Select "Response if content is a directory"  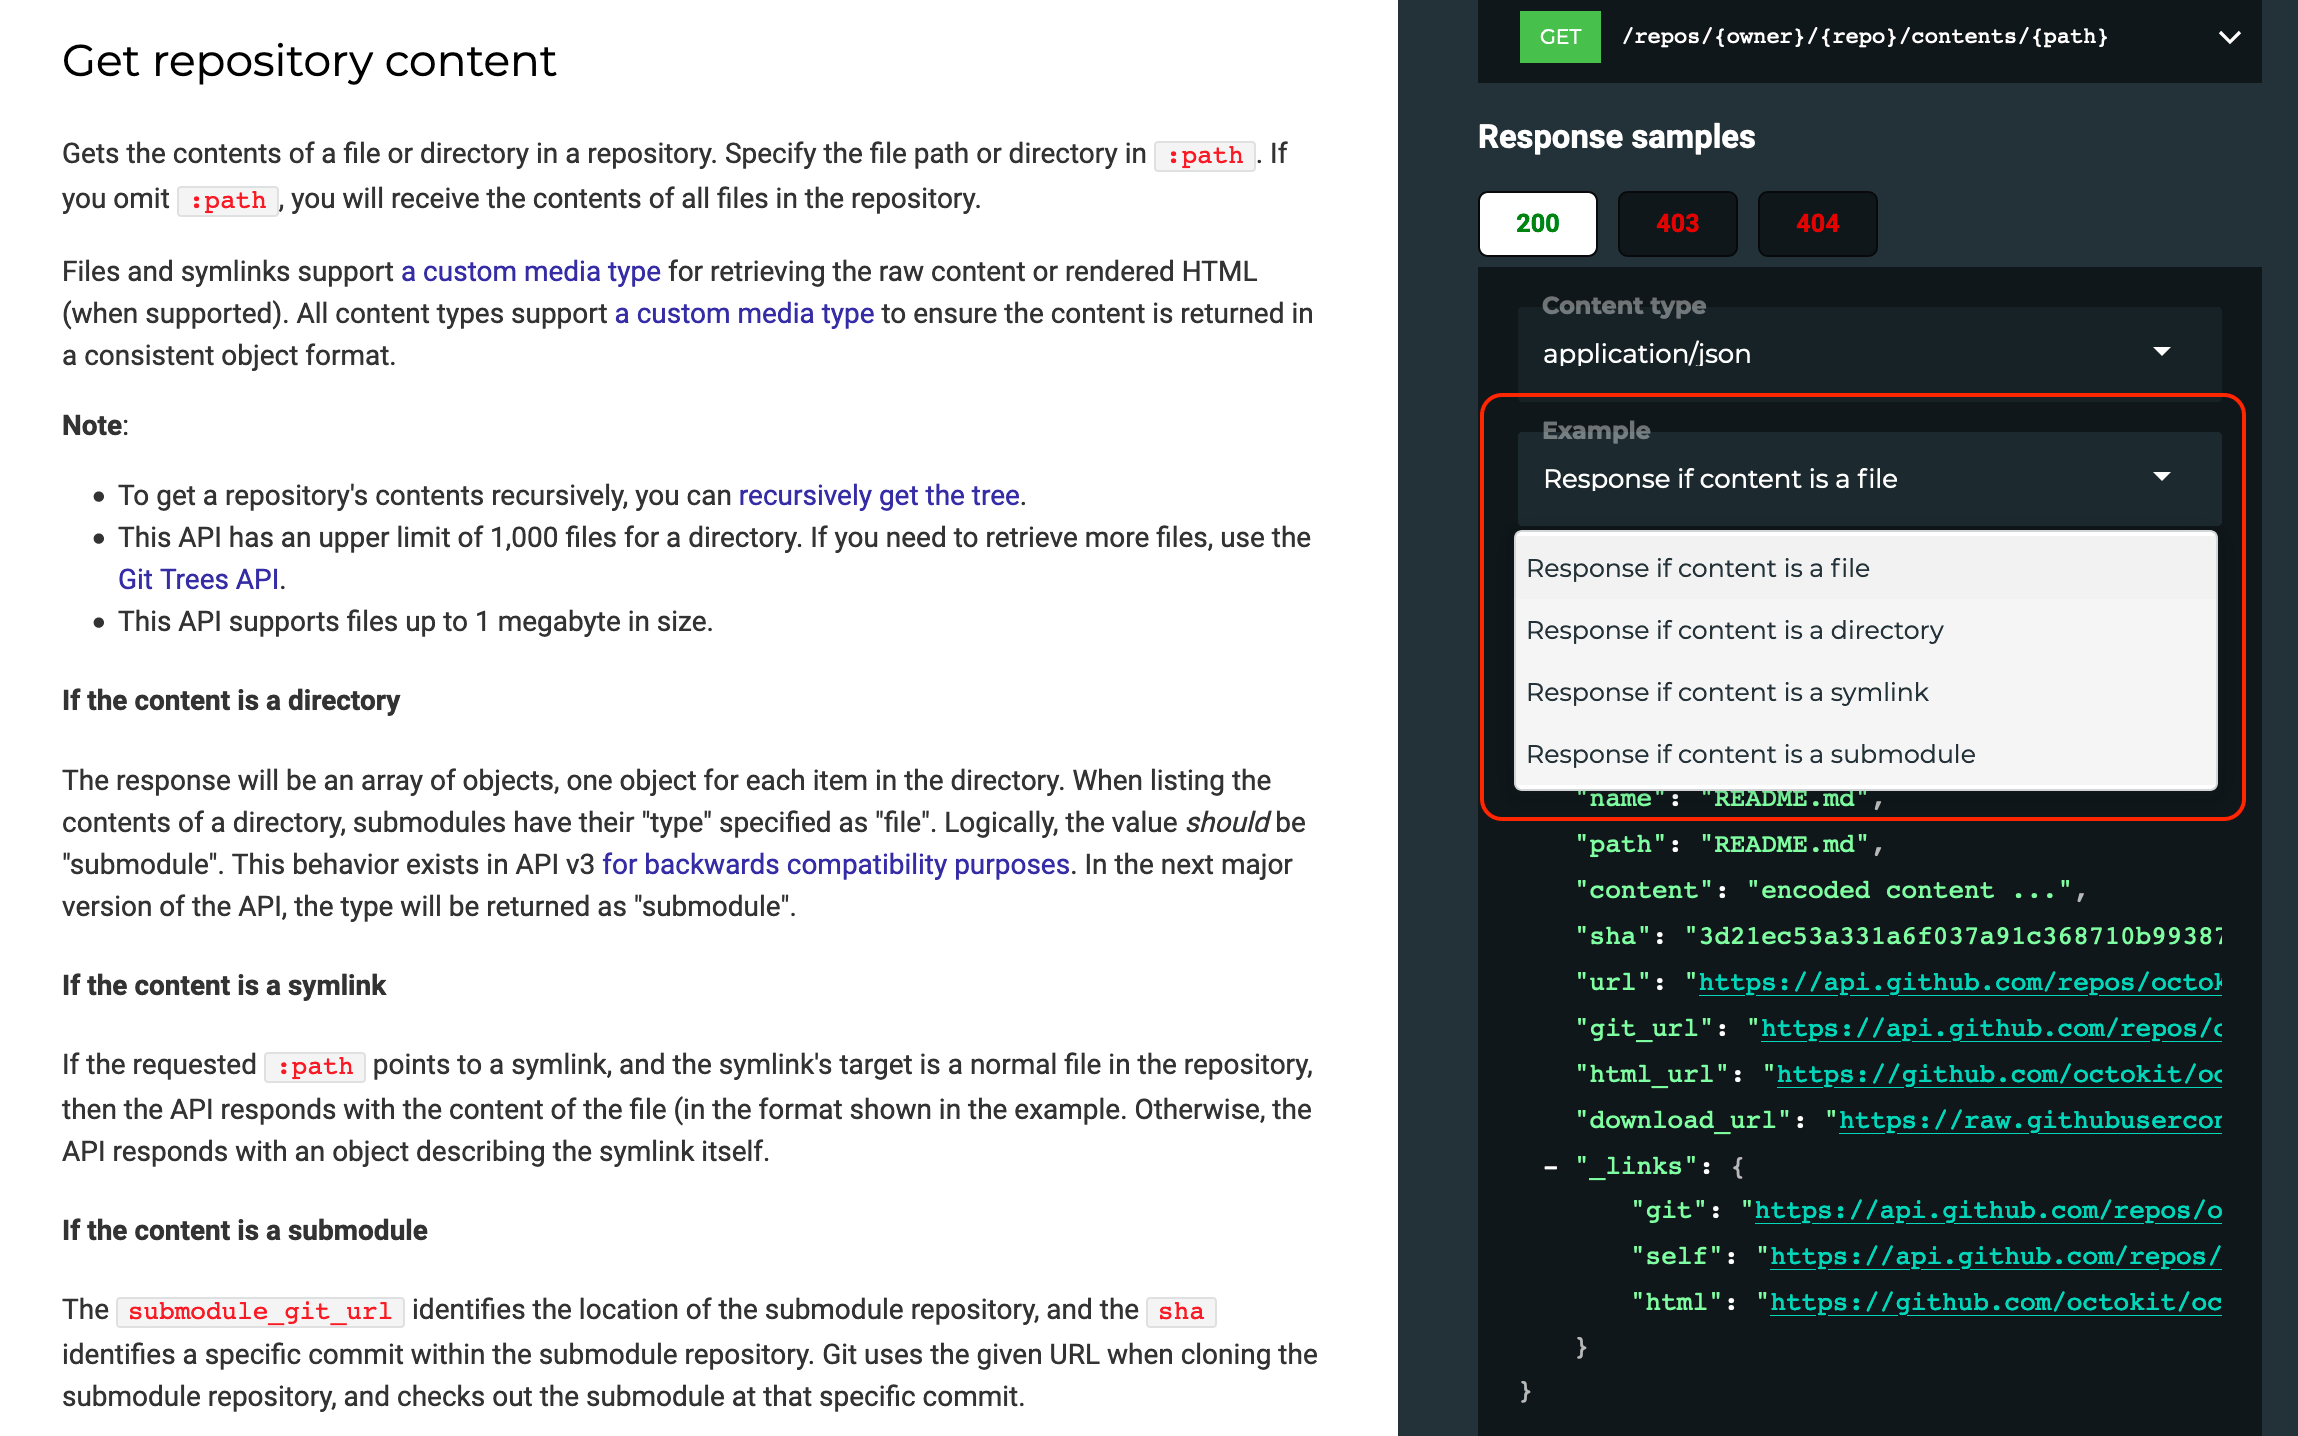click(x=1735, y=630)
